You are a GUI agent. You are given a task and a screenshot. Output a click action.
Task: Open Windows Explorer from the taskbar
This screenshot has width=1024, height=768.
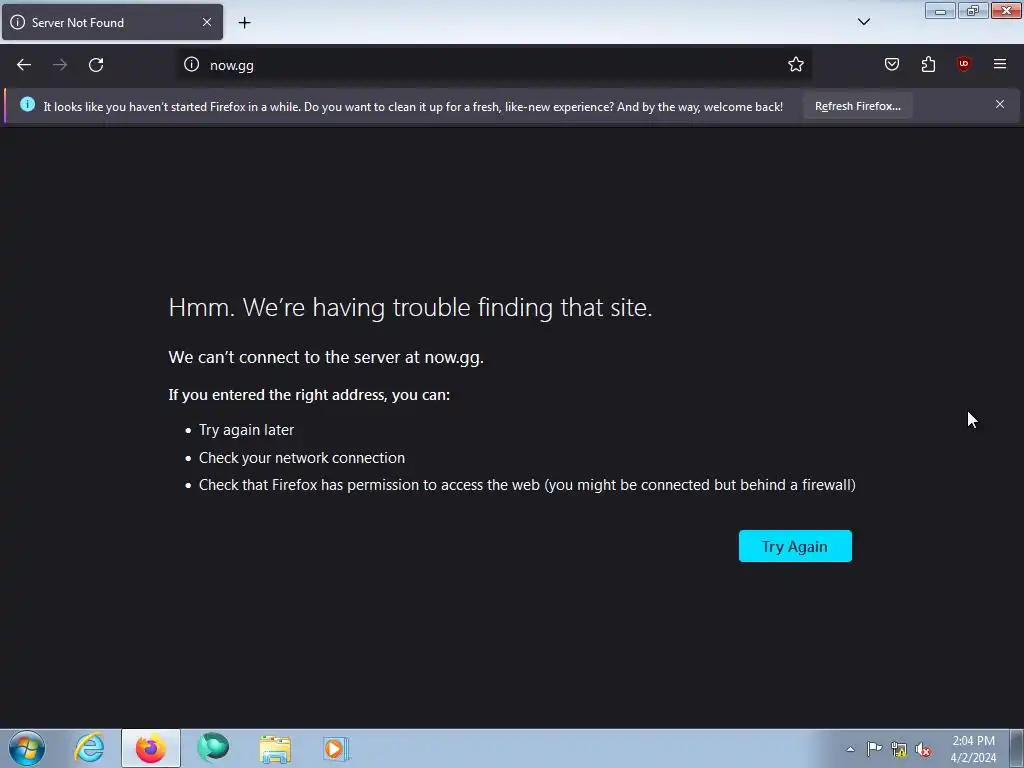pos(275,748)
